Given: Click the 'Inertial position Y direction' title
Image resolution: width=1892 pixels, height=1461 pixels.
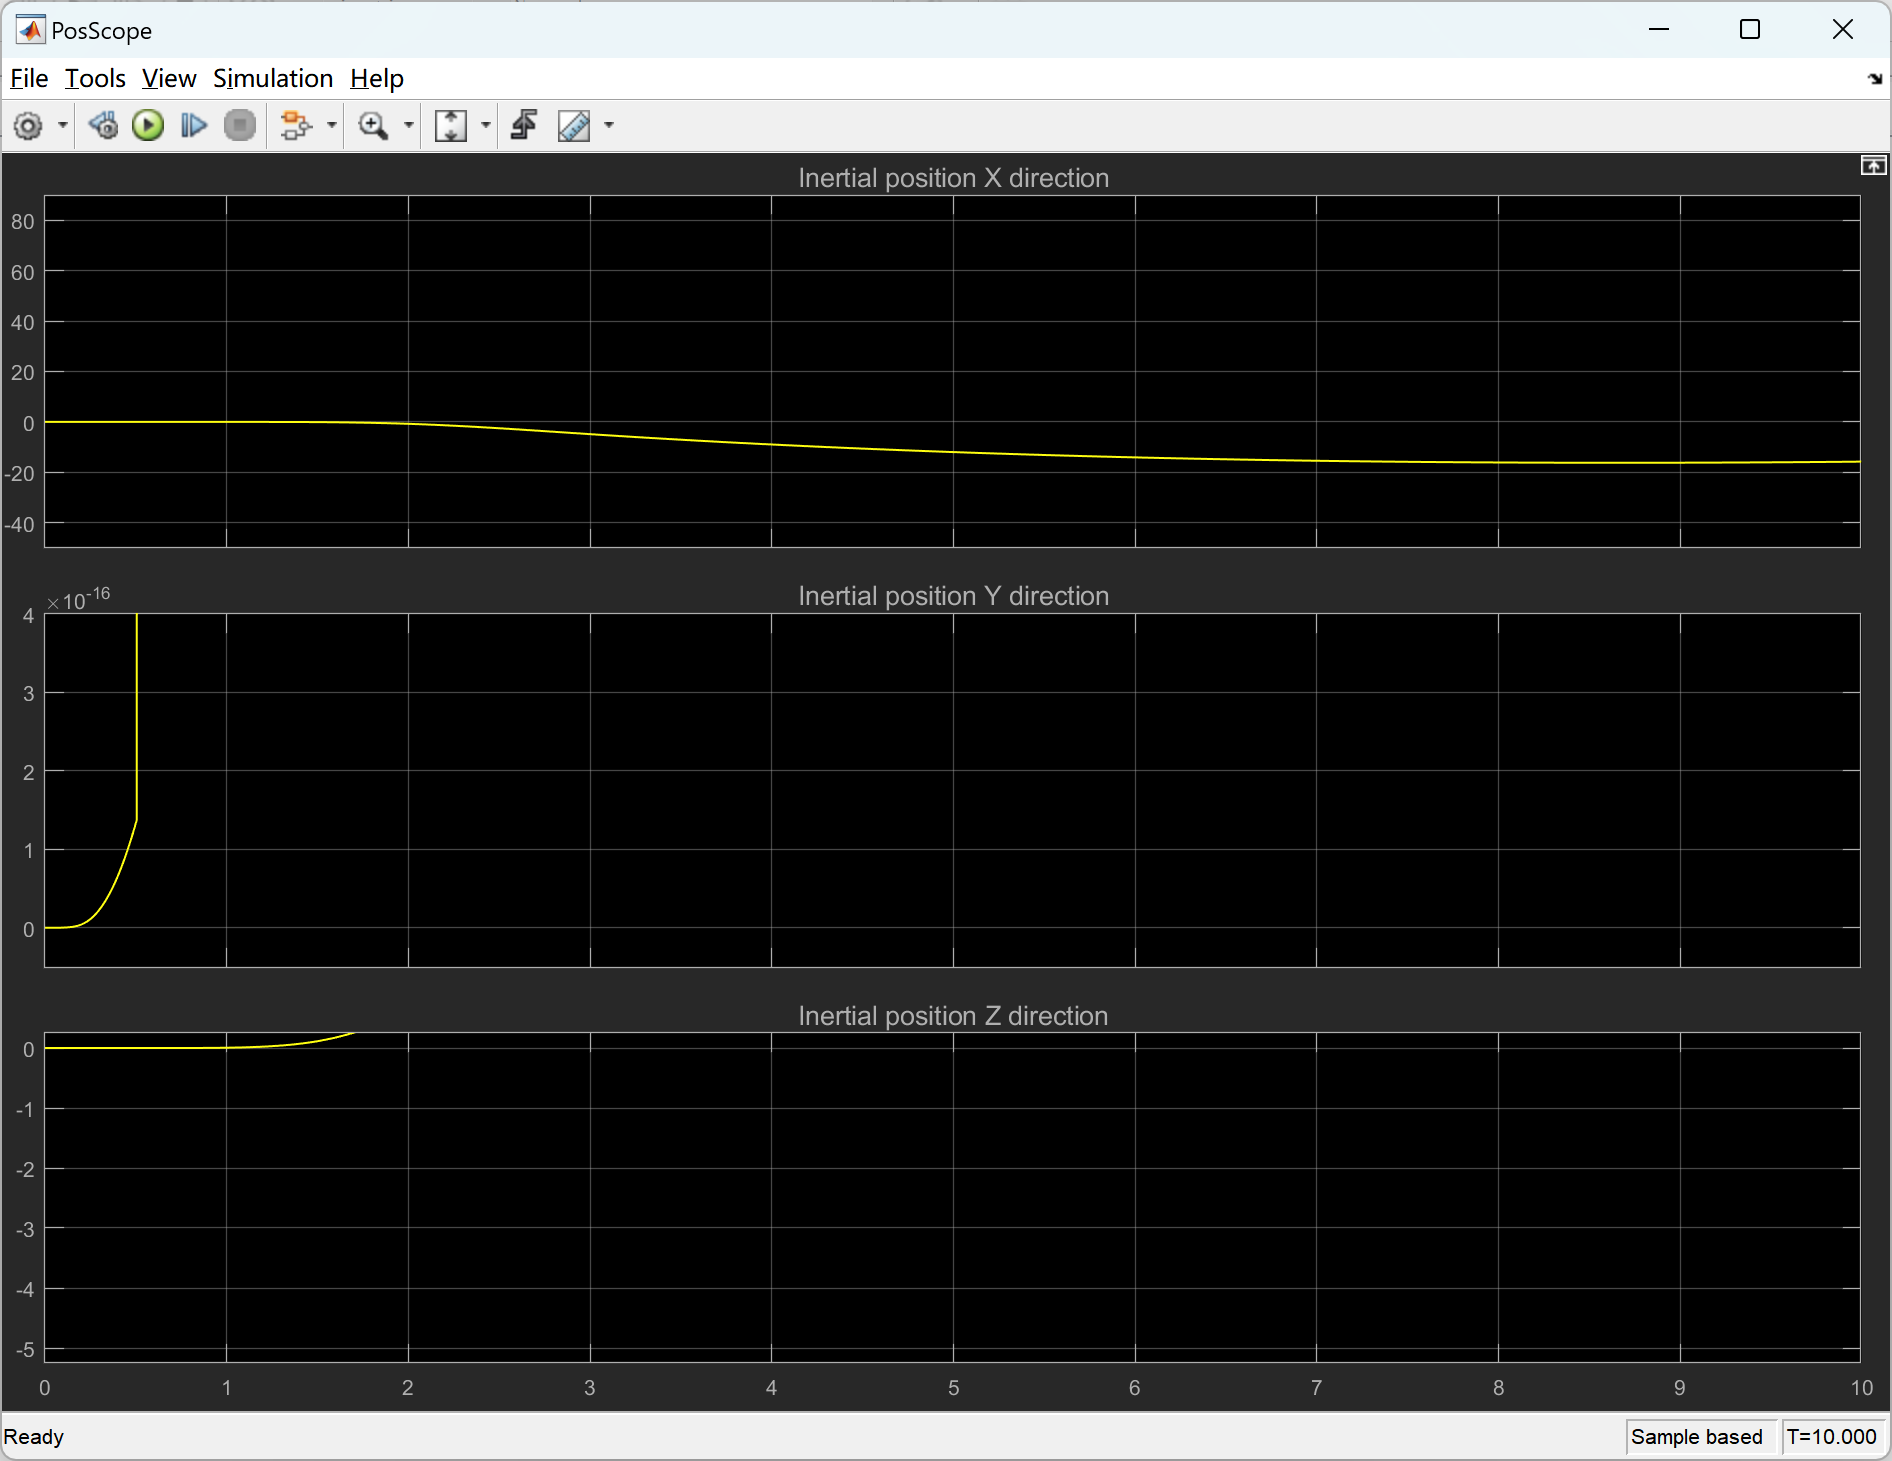Looking at the screenshot, I should tap(953, 596).
